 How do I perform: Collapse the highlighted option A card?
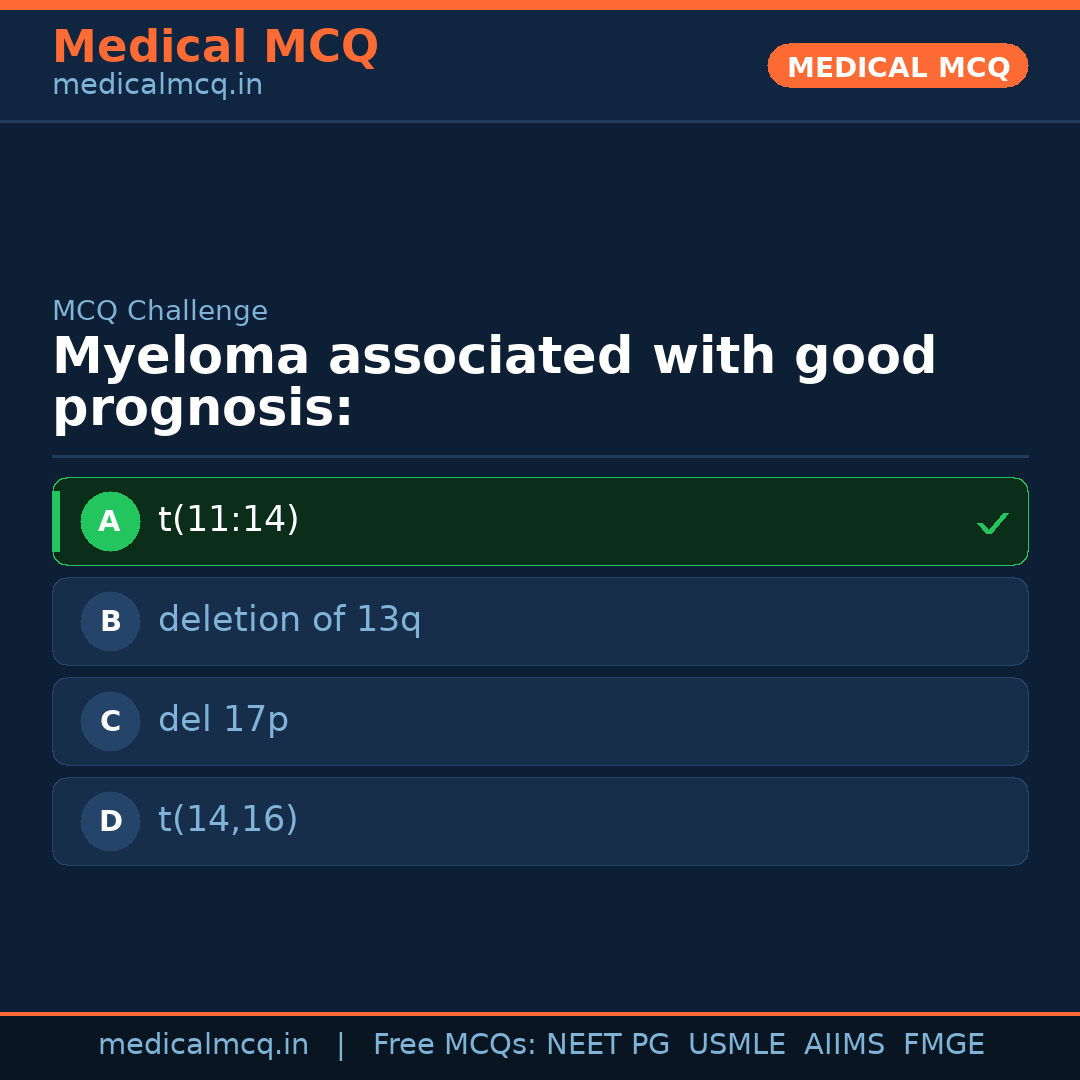tap(540, 521)
